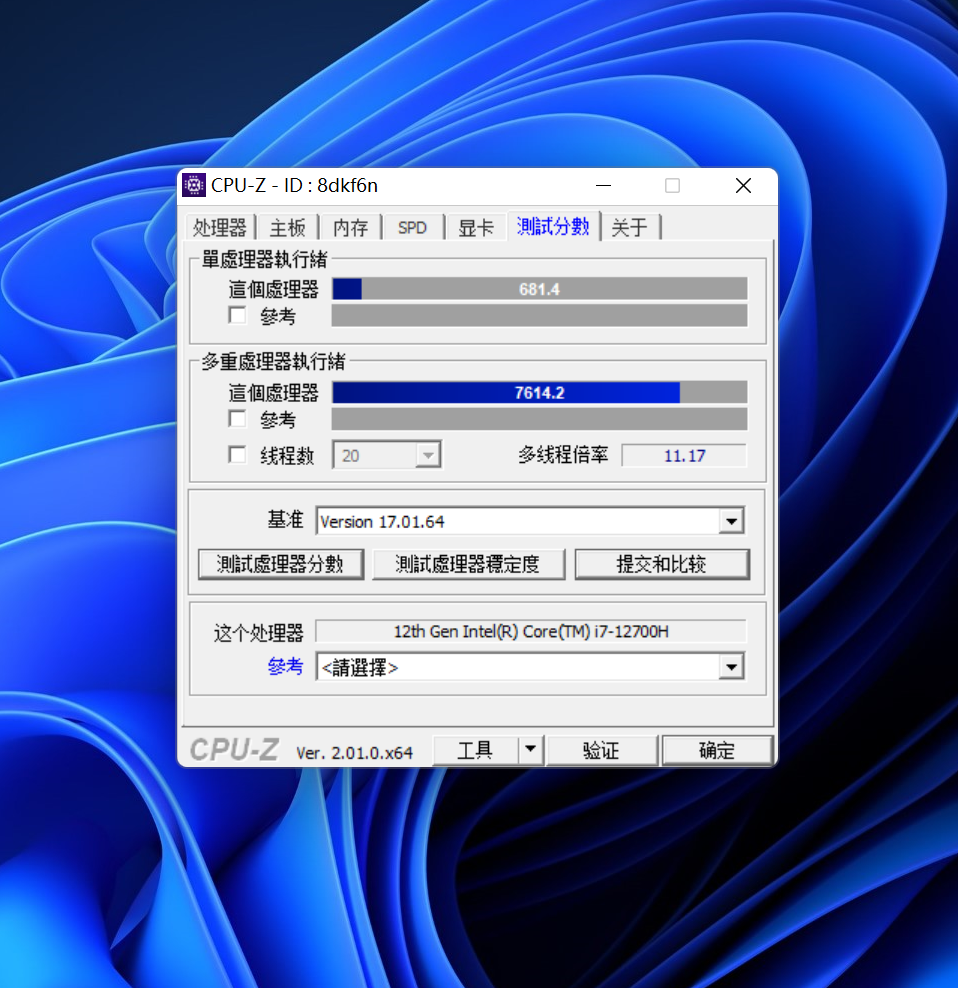958x988 pixels.
Task: Confirm with the 确定 button
Action: tap(717, 750)
